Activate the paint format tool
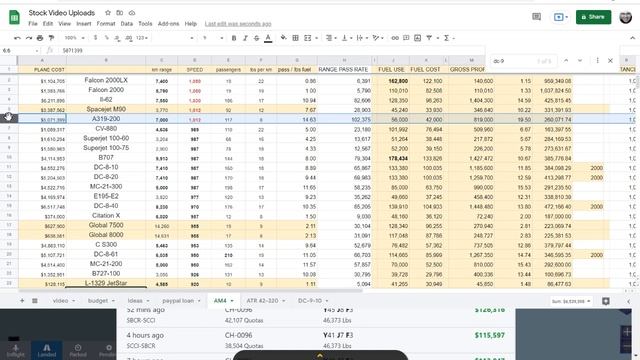Viewport: 640px width, 360px height. 51,38
